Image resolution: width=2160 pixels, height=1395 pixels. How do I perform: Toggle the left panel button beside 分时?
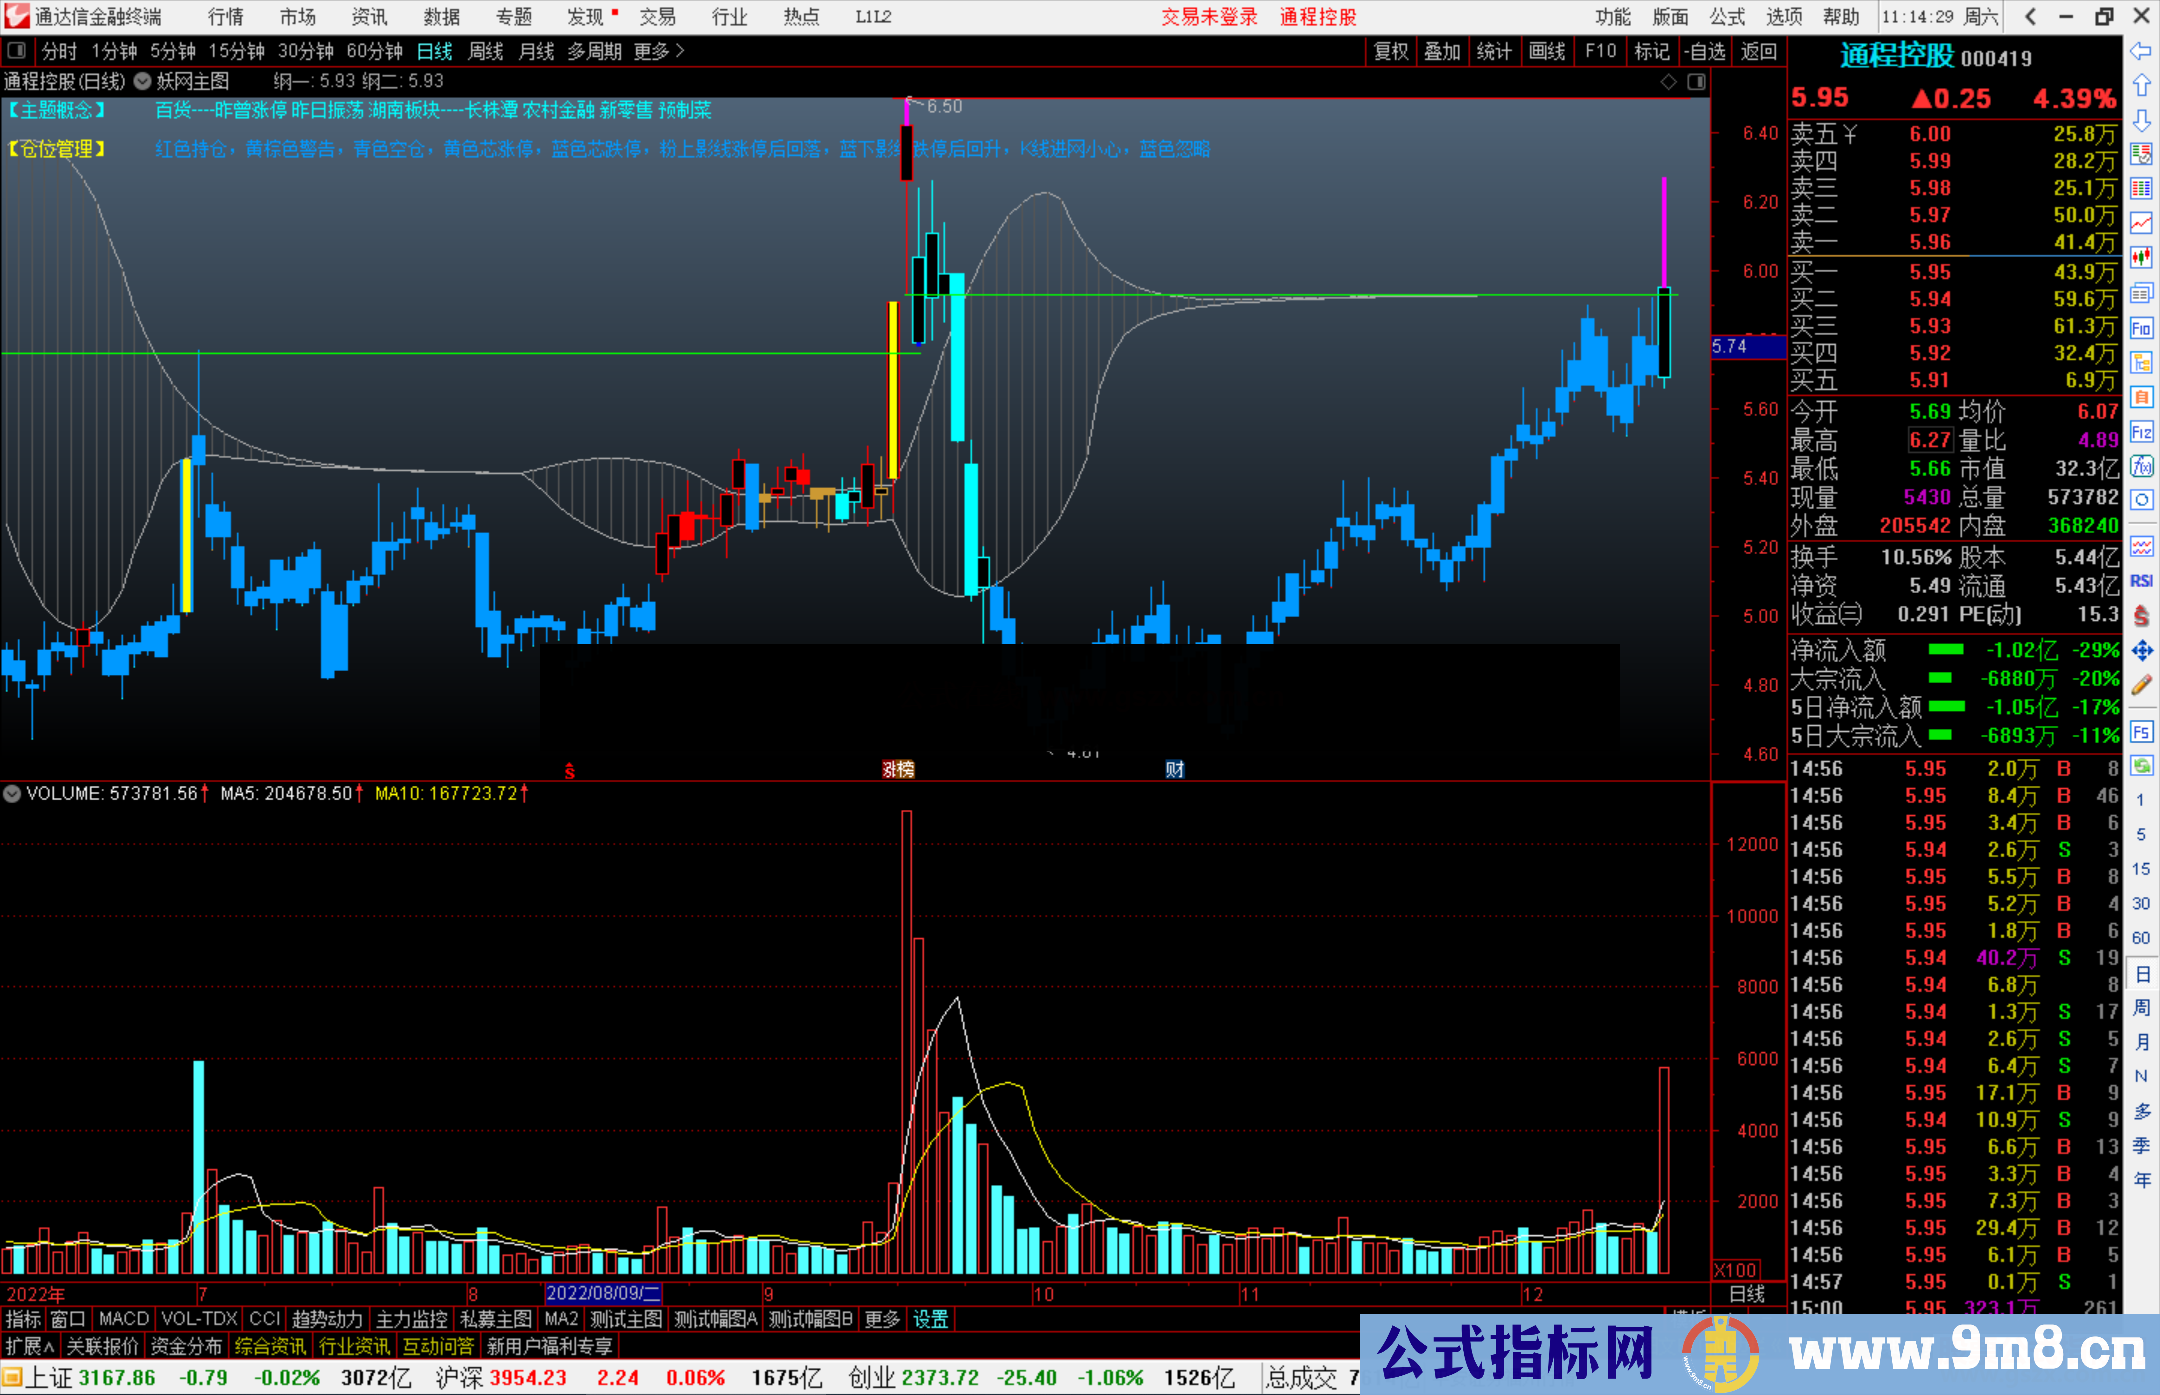pyautogui.click(x=17, y=51)
